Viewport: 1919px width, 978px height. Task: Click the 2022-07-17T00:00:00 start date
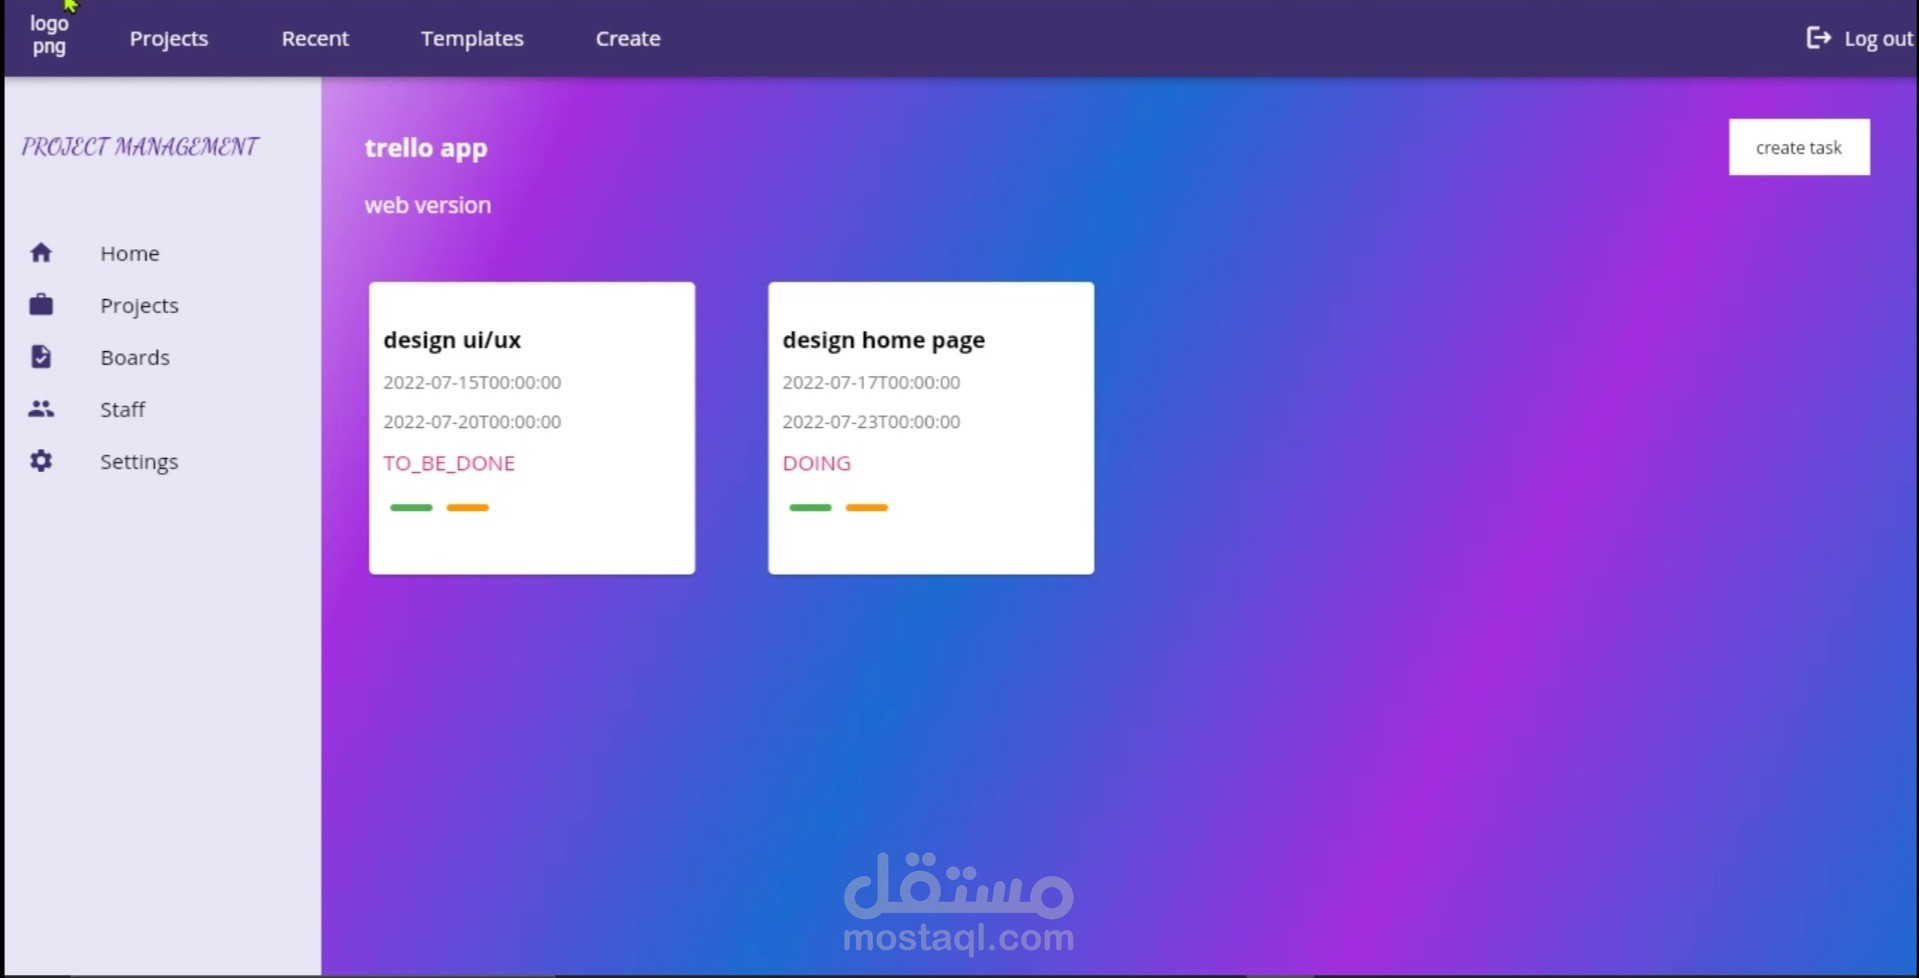pyautogui.click(x=871, y=382)
